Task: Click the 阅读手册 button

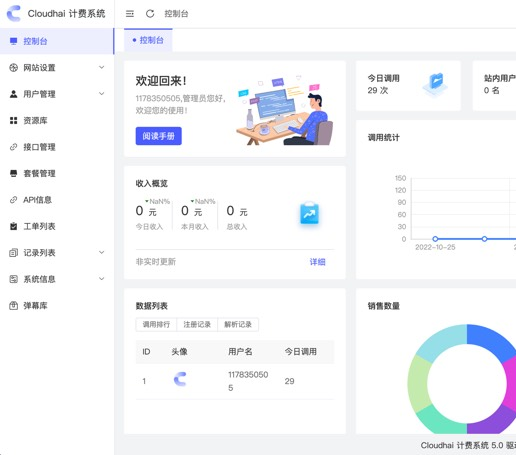Action: point(159,136)
